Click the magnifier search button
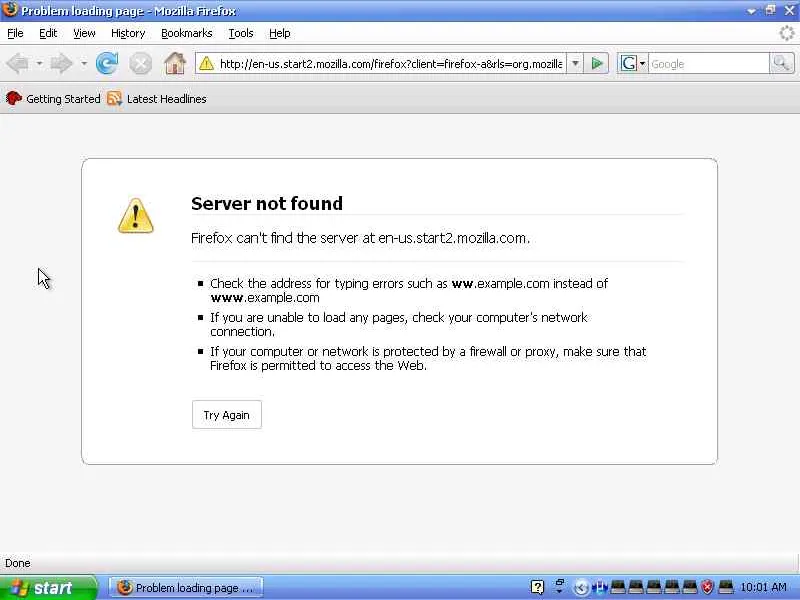 [x=782, y=64]
